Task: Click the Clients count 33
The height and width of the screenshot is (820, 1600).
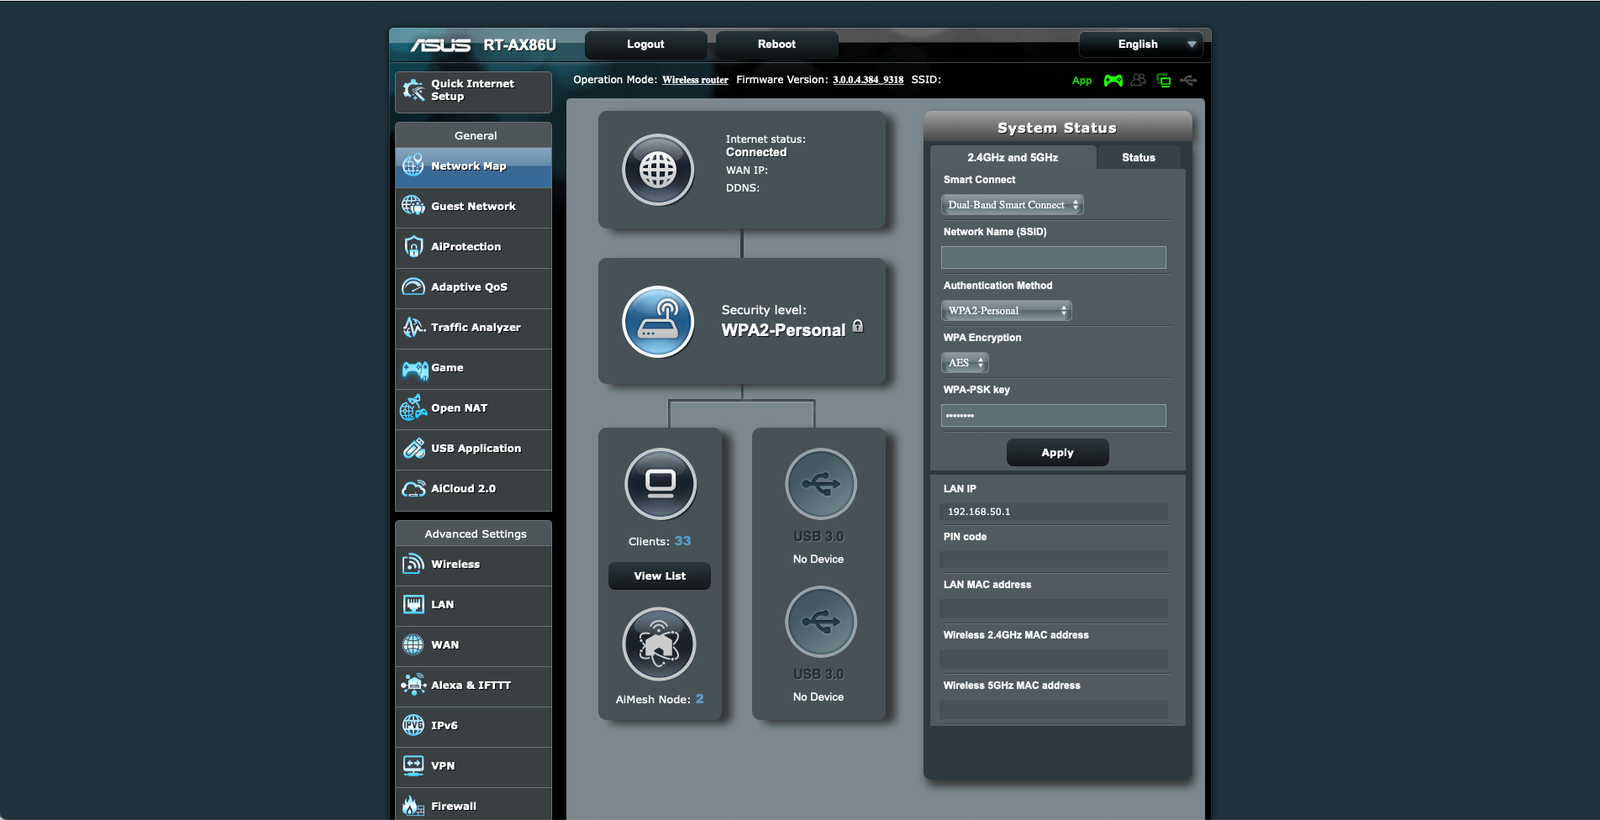Action: (x=683, y=541)
